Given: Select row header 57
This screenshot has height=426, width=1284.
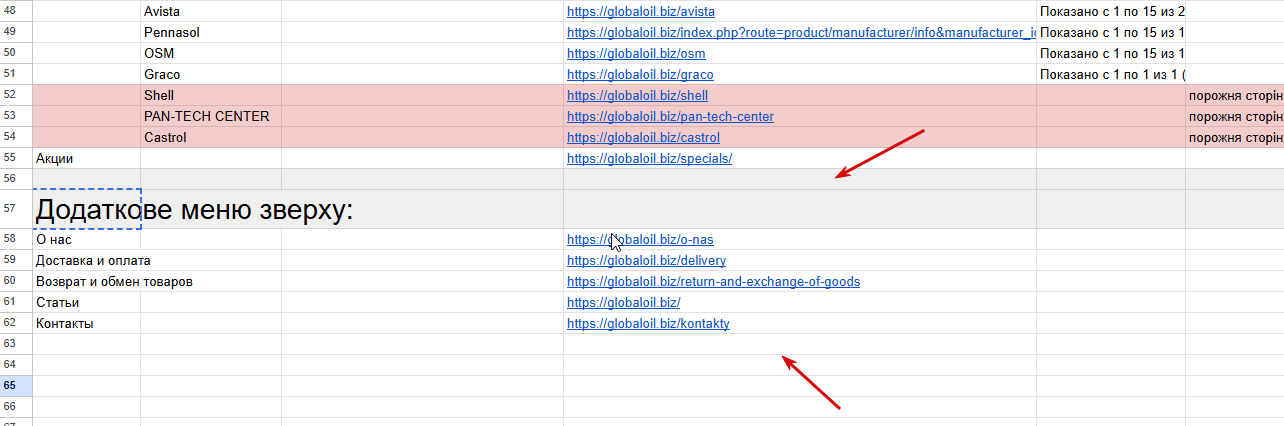Looking at the screenshot, I should tap(16, 208).
